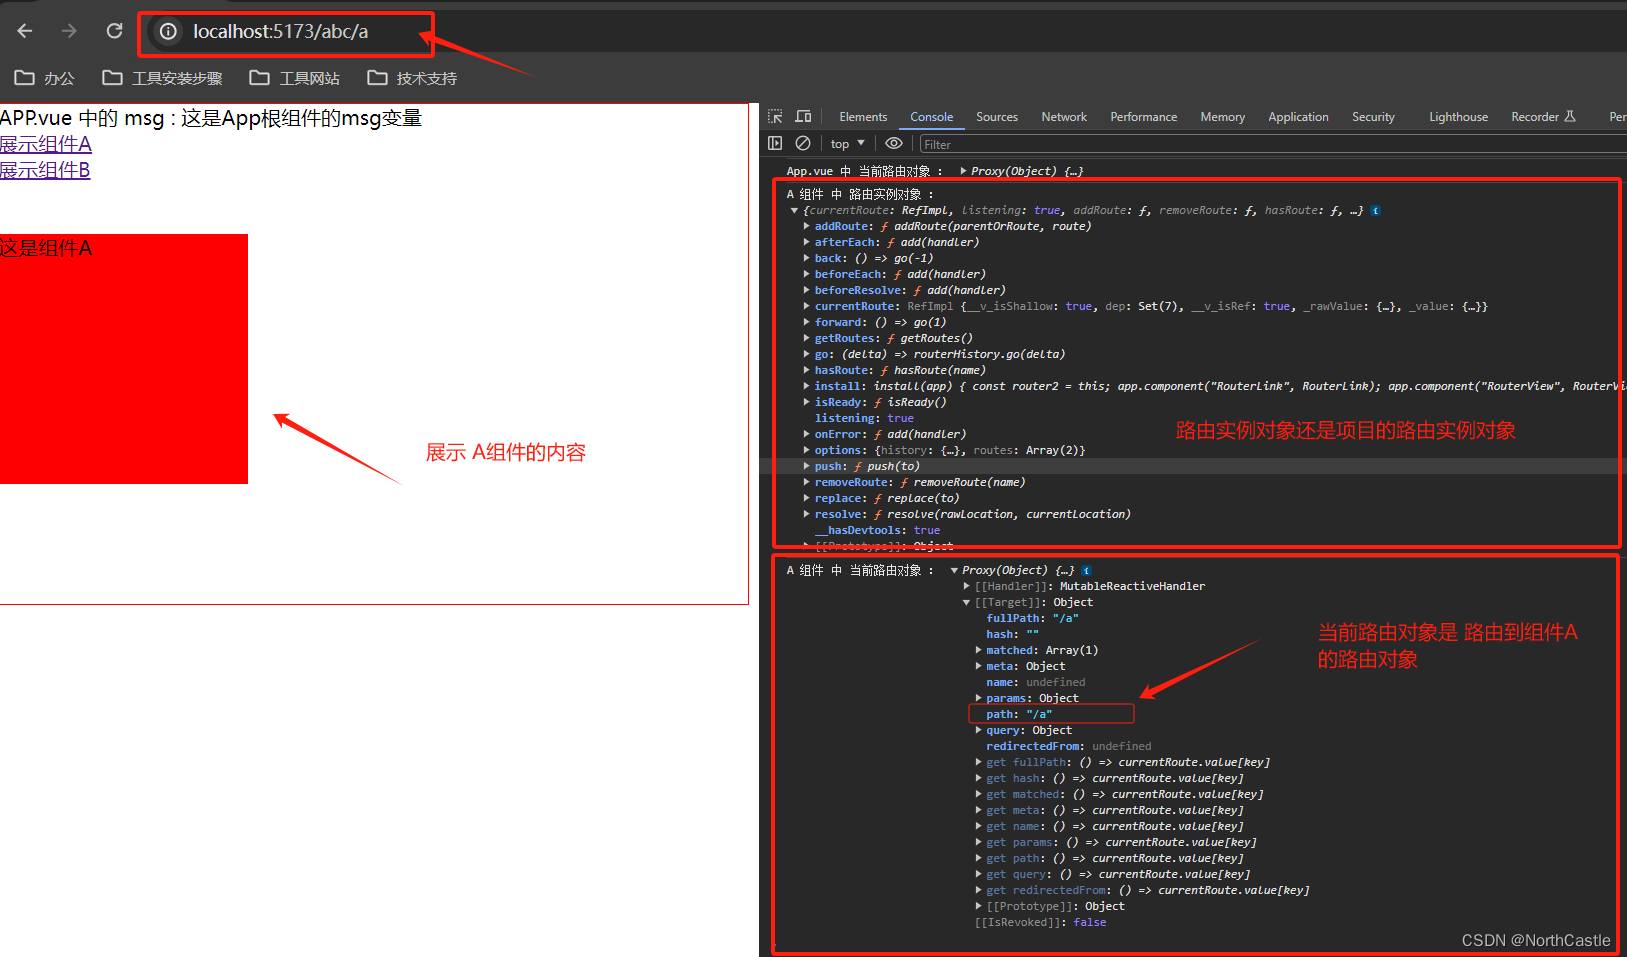The height and width of the screenshot is (957, 1627).
Task: Click the red 这是组件A box
Action: pyautogui.click(x=124, y=359)
